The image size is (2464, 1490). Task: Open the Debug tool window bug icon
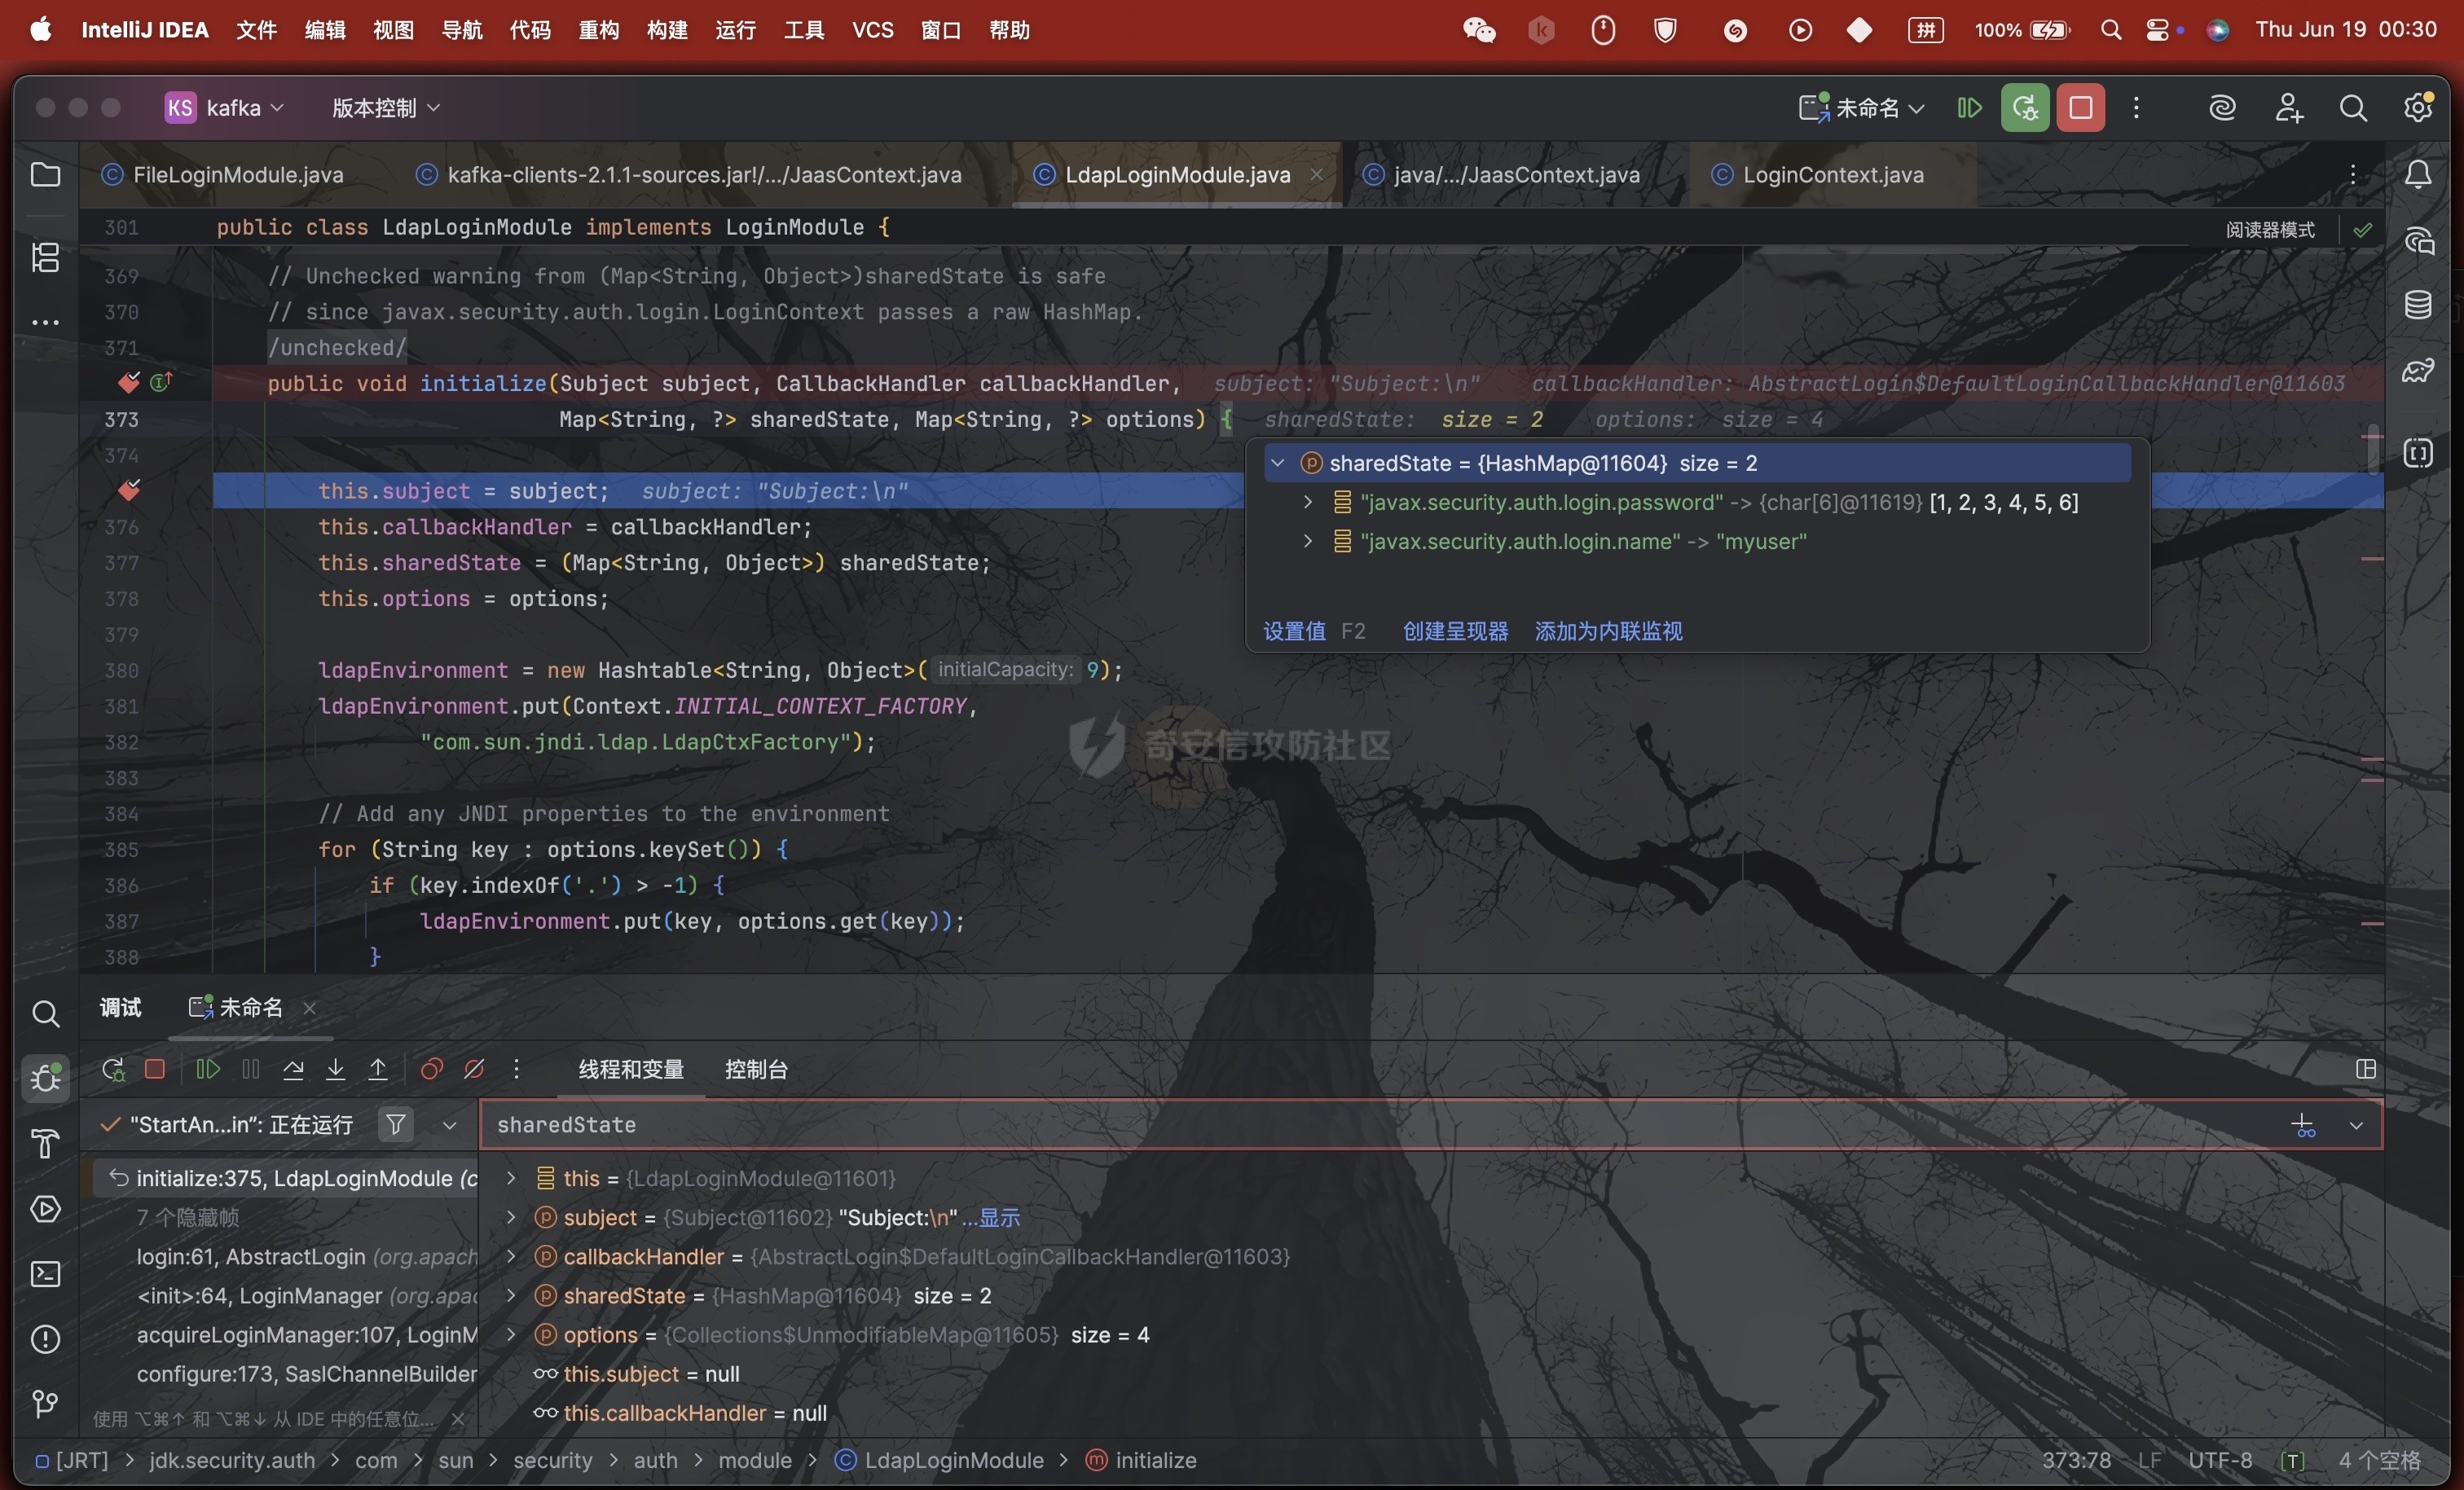point(45,1078)
